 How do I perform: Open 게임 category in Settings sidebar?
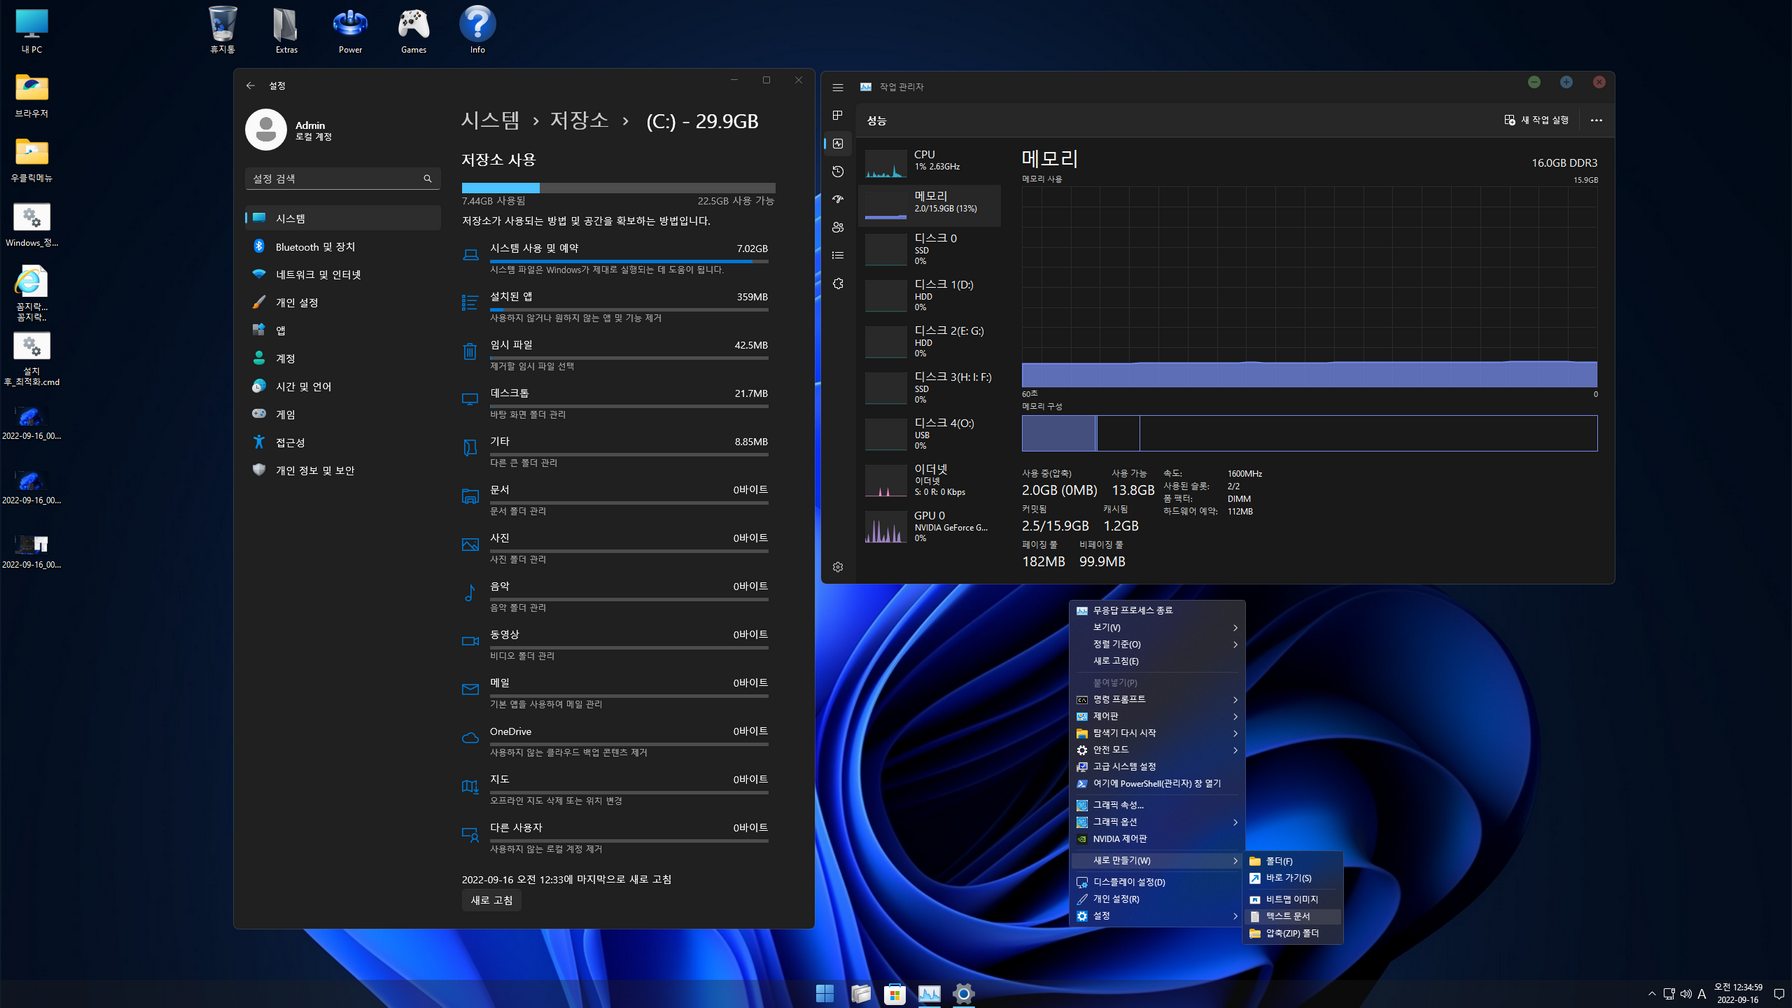click(342, 414)
